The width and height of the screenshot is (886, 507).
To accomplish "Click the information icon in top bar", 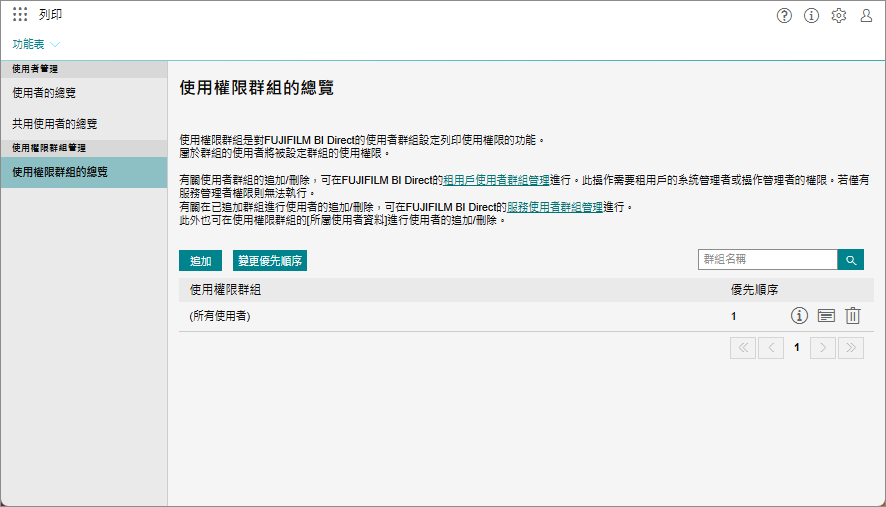I will click(812, 15).
